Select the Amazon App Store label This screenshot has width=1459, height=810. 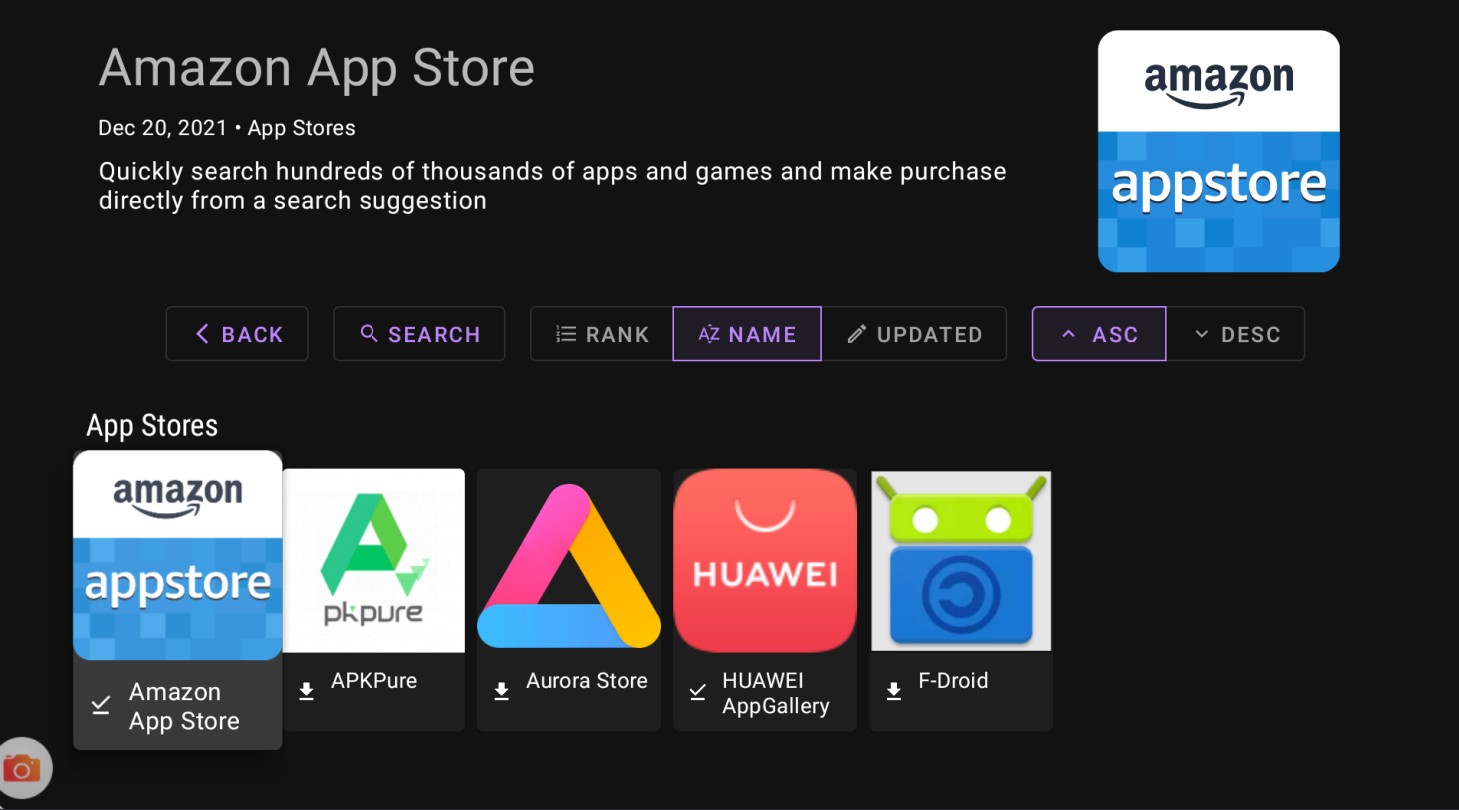click(184, 706)
